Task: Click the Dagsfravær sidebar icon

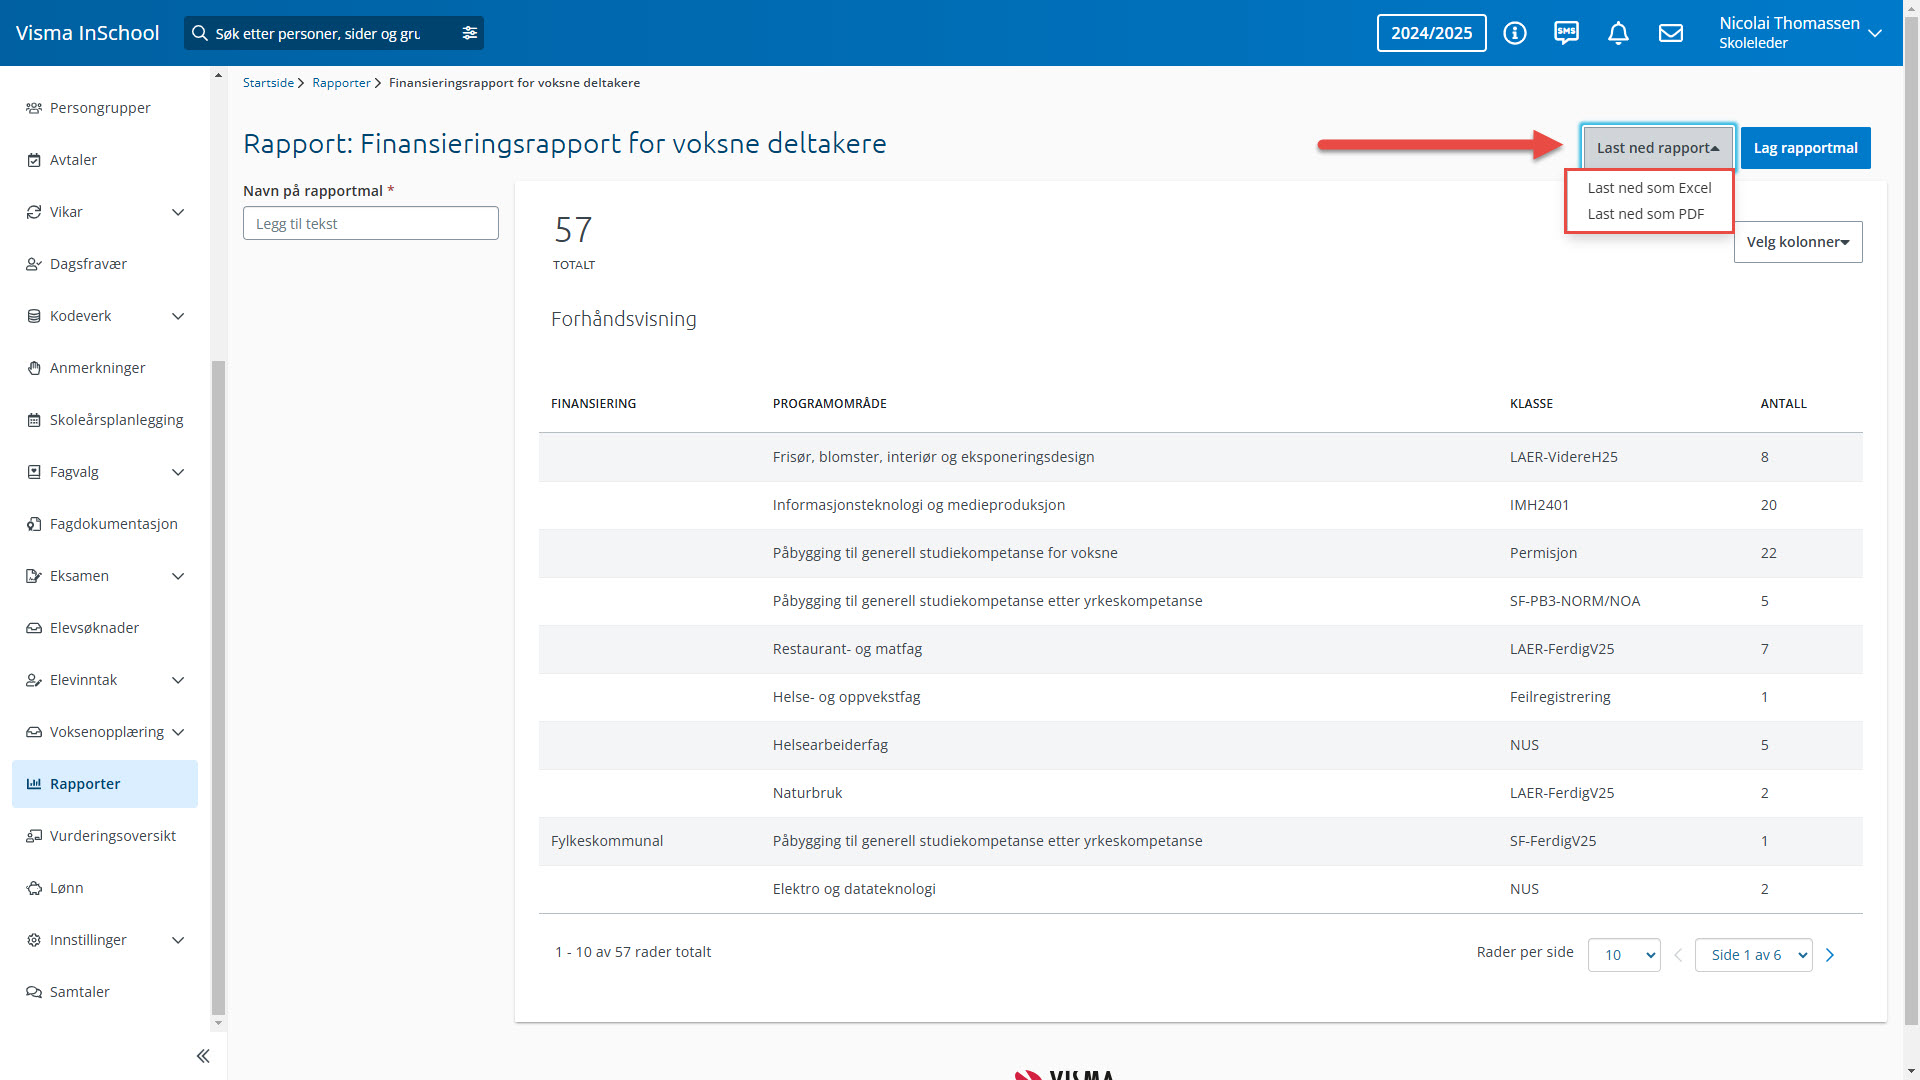Action: [x=34, y=264]
